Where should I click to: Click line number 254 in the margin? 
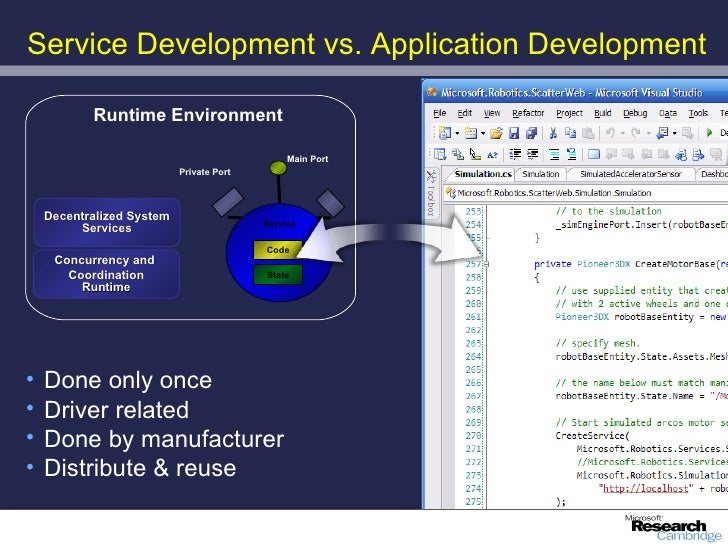coord(473,224)
